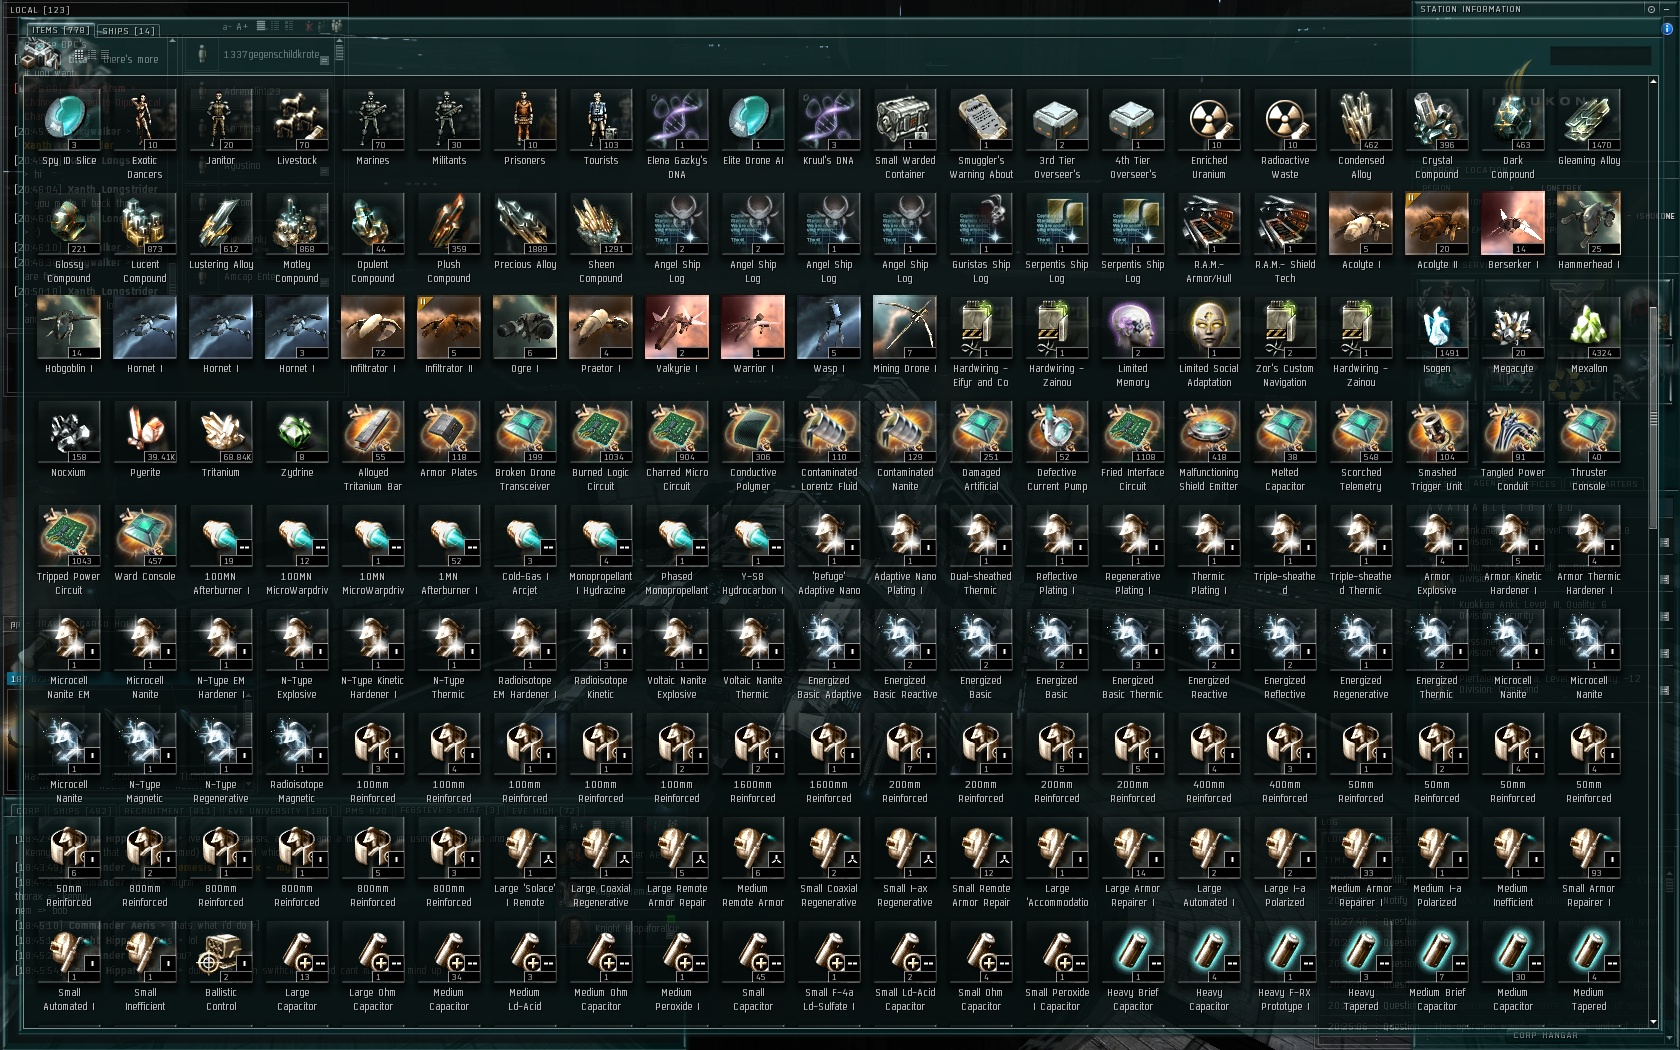Click the Enriched Uranium item icon
This screenshot has width=1680, height=1050.
[x=1209, y=119]
